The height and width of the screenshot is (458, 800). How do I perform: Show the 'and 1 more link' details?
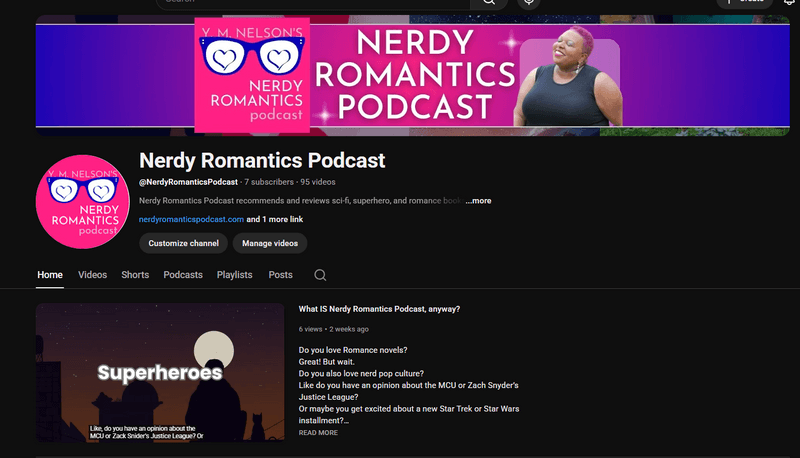click(274, 219)
